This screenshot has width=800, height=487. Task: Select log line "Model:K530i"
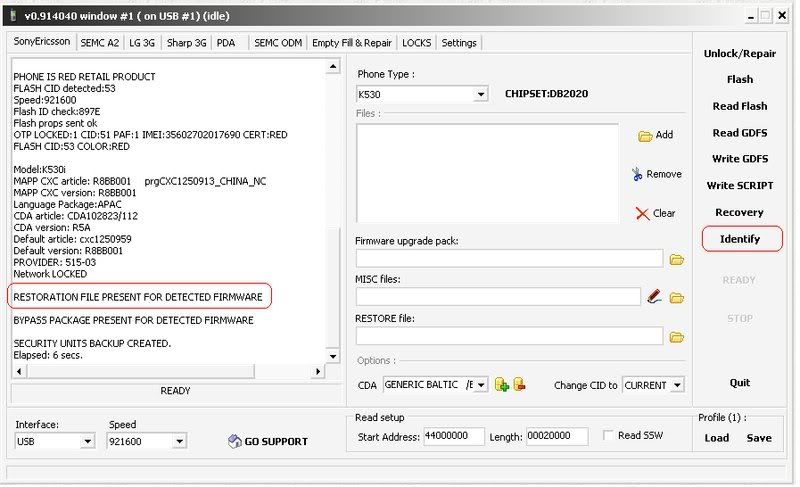click(39, 169)
